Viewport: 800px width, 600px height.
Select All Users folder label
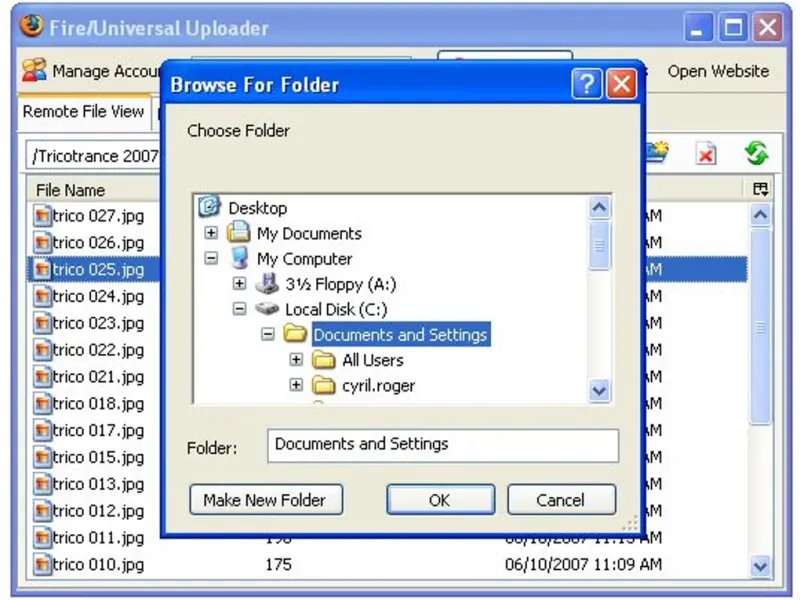tap(372, 360)
